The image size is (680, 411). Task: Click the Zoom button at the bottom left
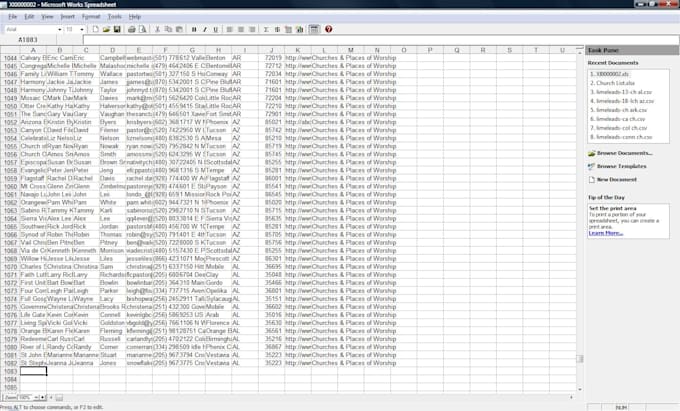click(10, 398)
